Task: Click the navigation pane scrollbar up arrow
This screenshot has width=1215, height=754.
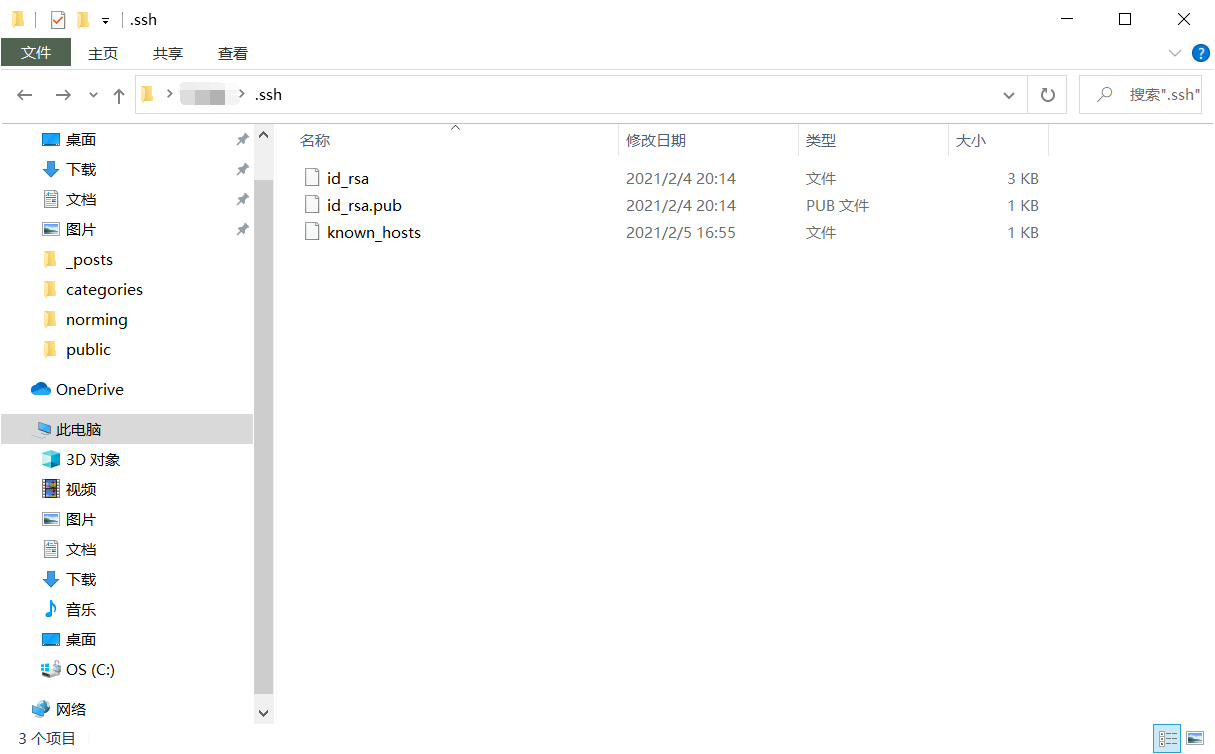Action: tap(264, 135)
